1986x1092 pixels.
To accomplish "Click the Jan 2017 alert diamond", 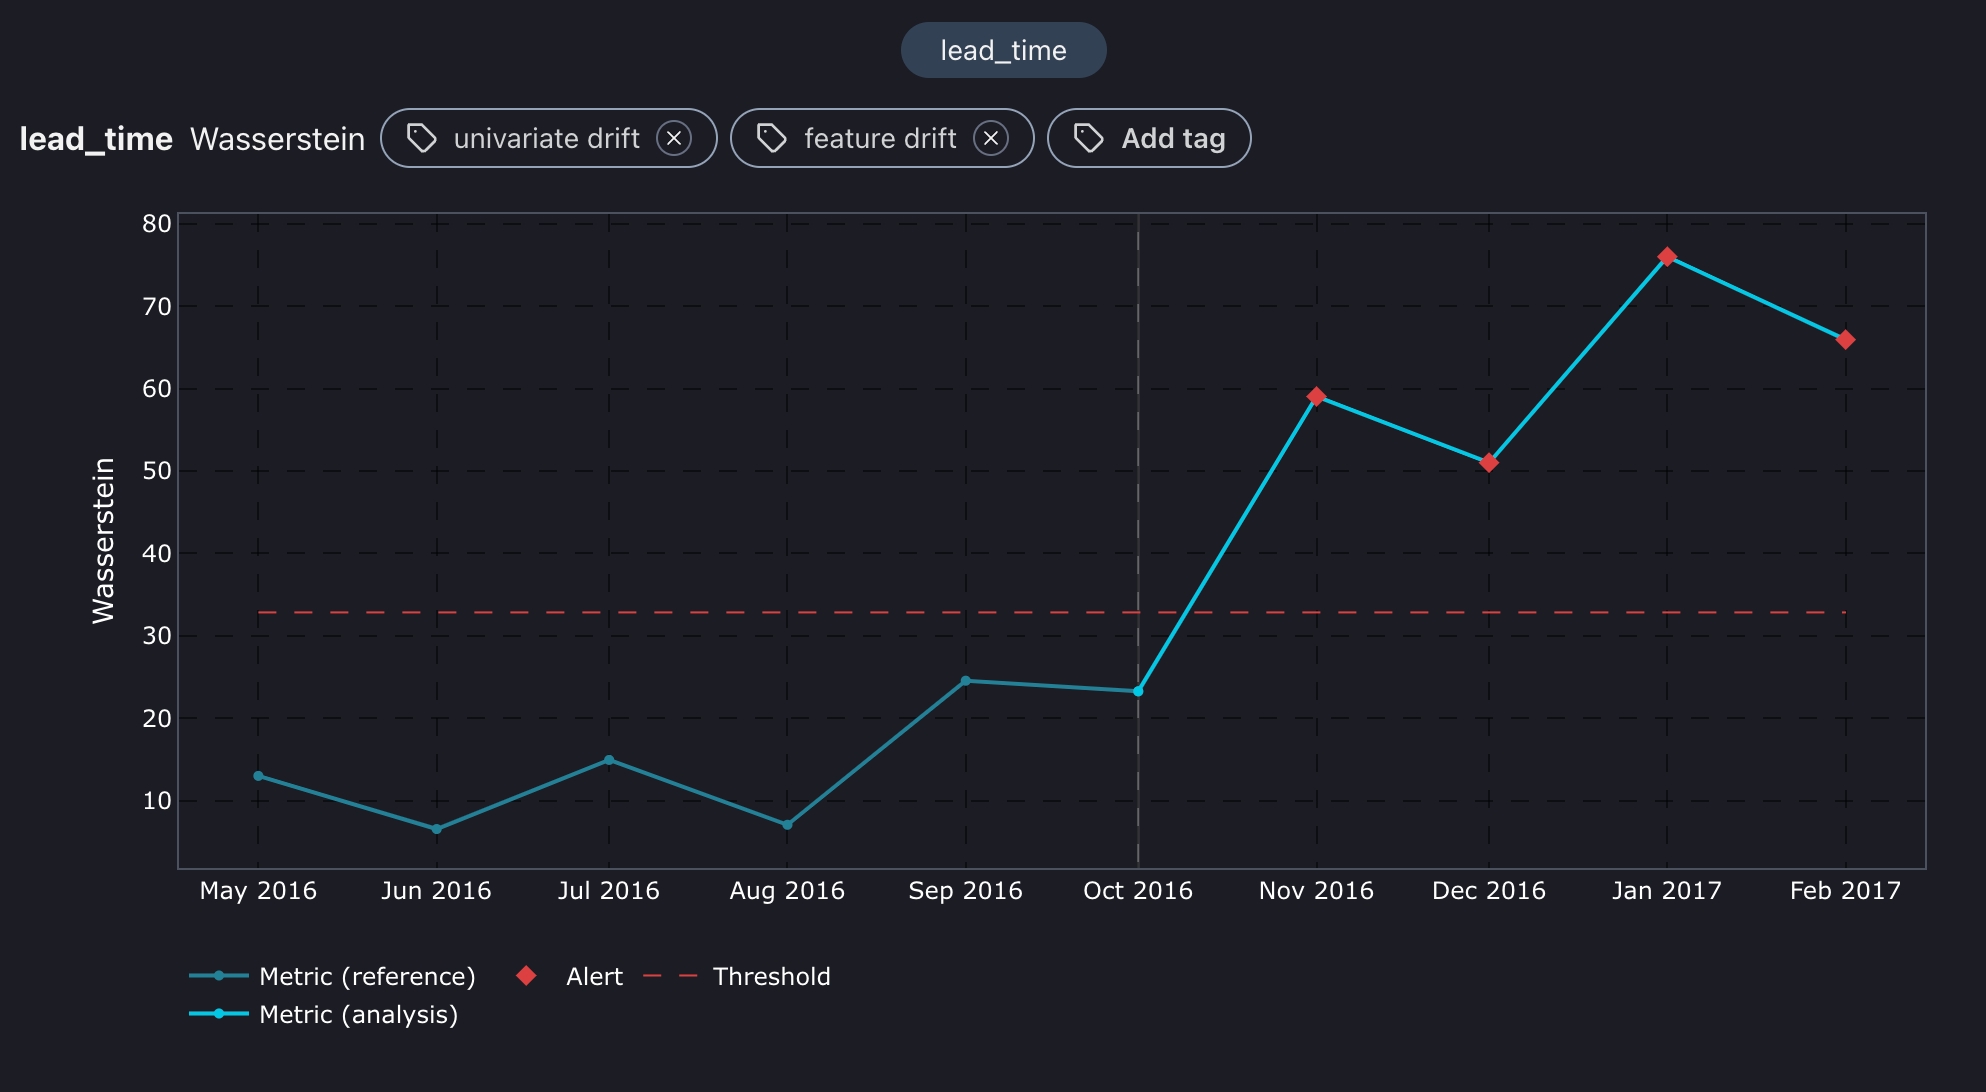I will pyautogui.click(x=1667, y=257).
